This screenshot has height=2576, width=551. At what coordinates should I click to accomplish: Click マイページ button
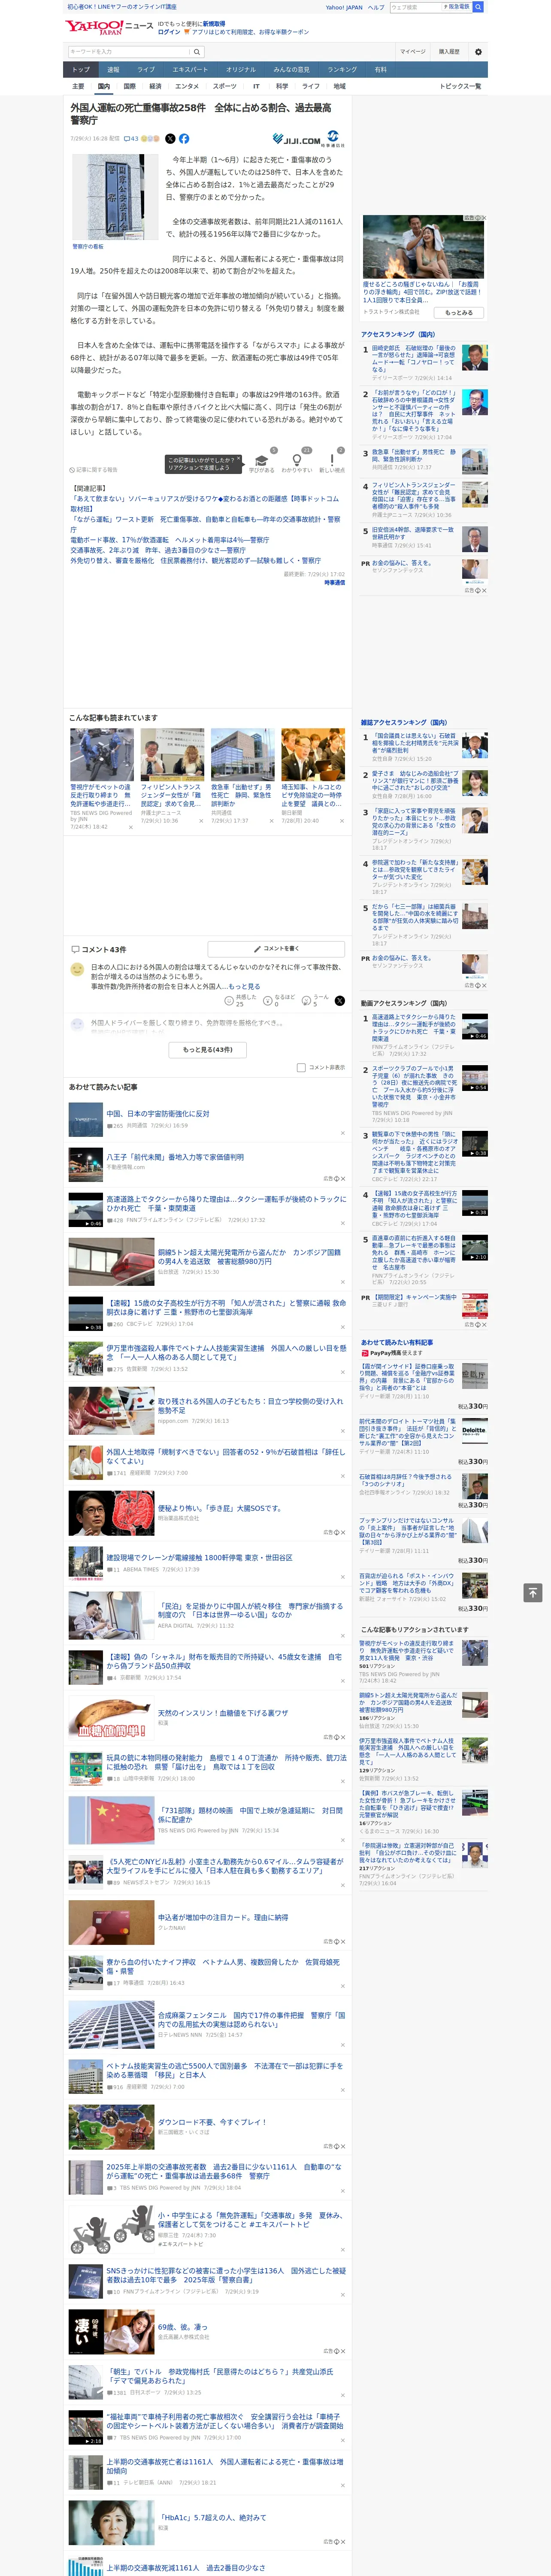[x=412, y=52]
